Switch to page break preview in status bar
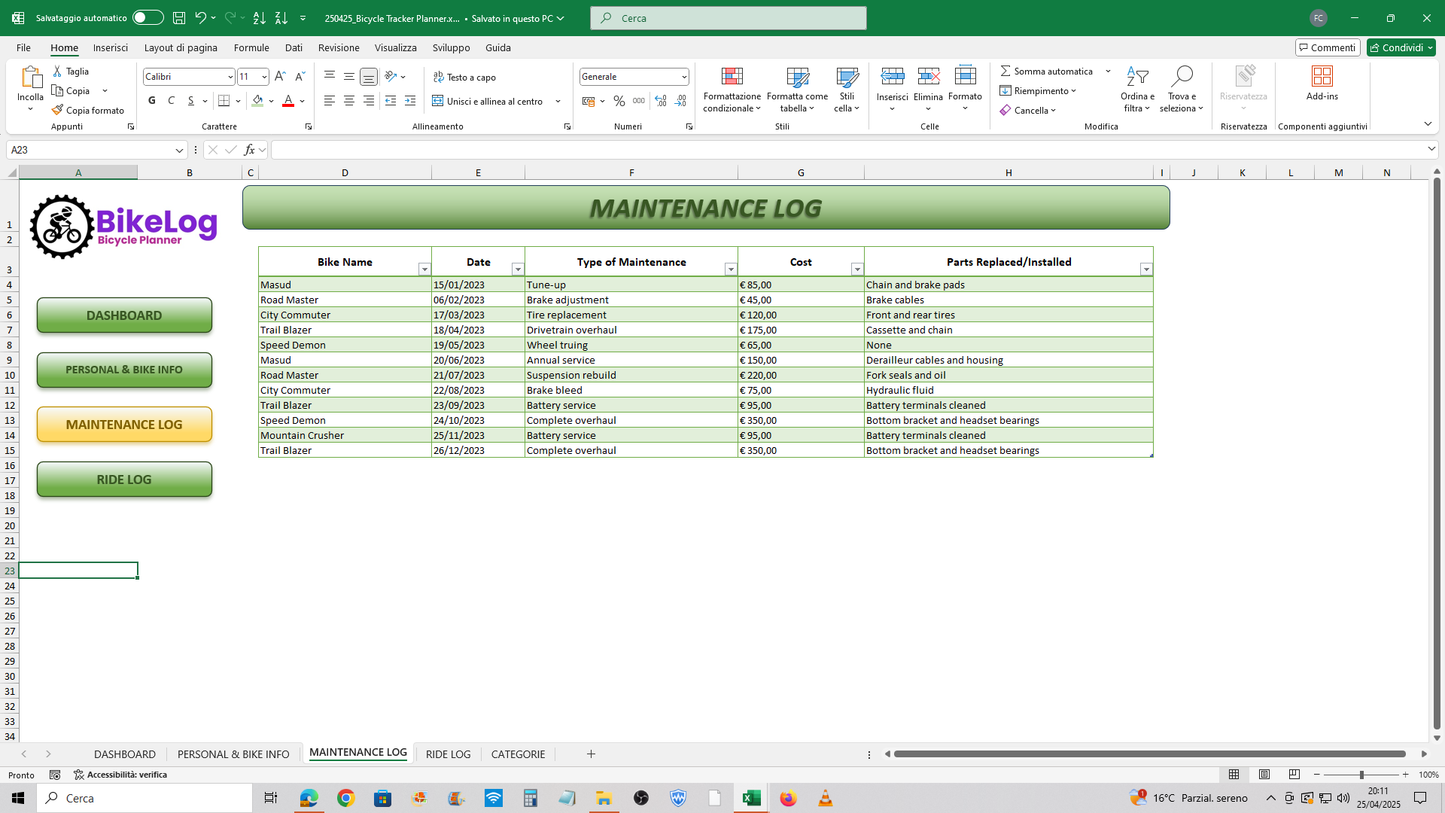Viewport: 1445px width, 813px height. click(x=1294, y=775)
